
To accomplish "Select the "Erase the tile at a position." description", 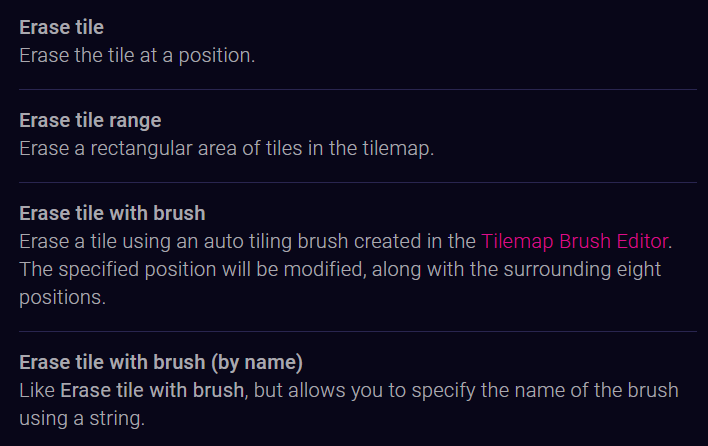I will [137, 56].
